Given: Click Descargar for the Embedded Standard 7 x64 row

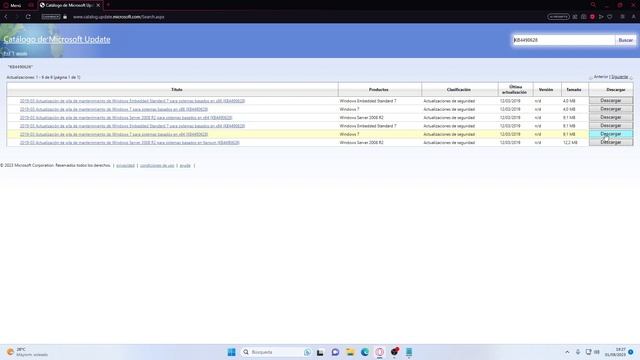Looking at the screenshot, I should tap(611, 126).
